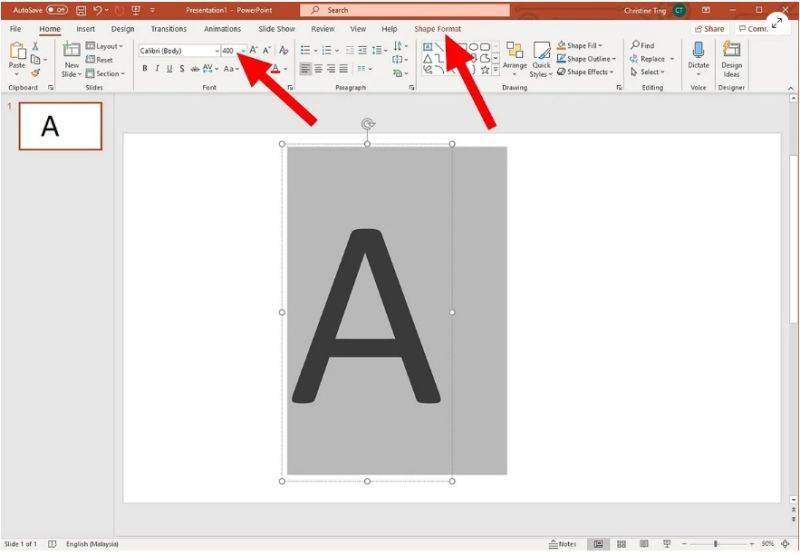Click the Undo icon in title bar
800x555 pixels.
[98, 10]
